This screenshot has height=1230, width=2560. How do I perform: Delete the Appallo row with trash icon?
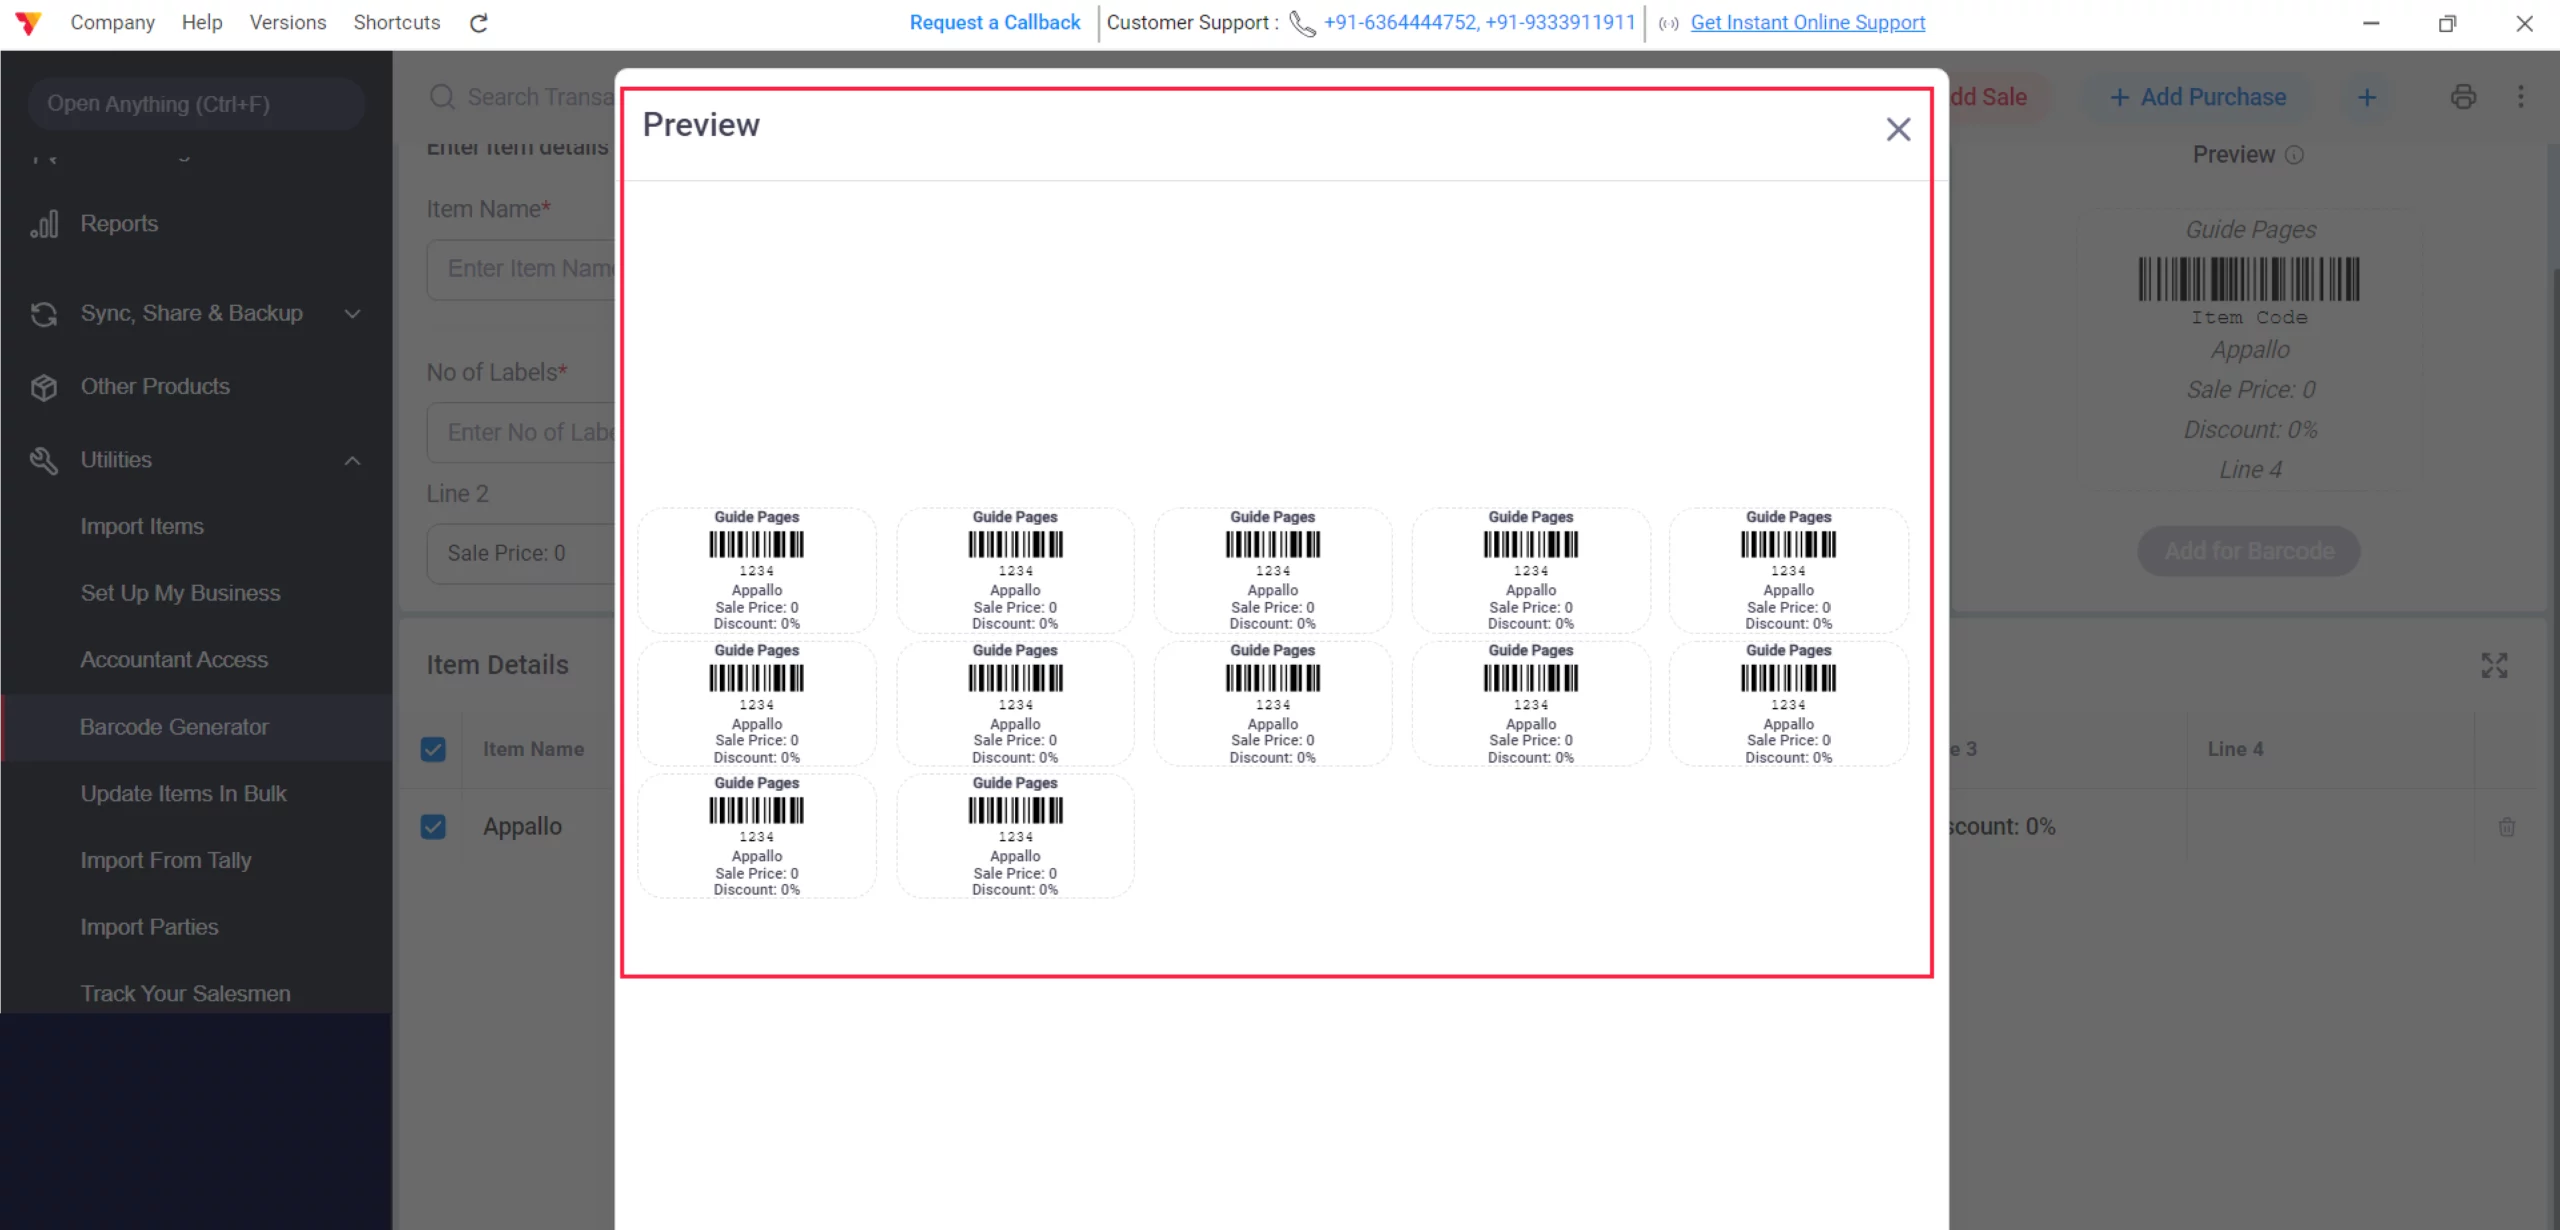tap(2508, 826)
